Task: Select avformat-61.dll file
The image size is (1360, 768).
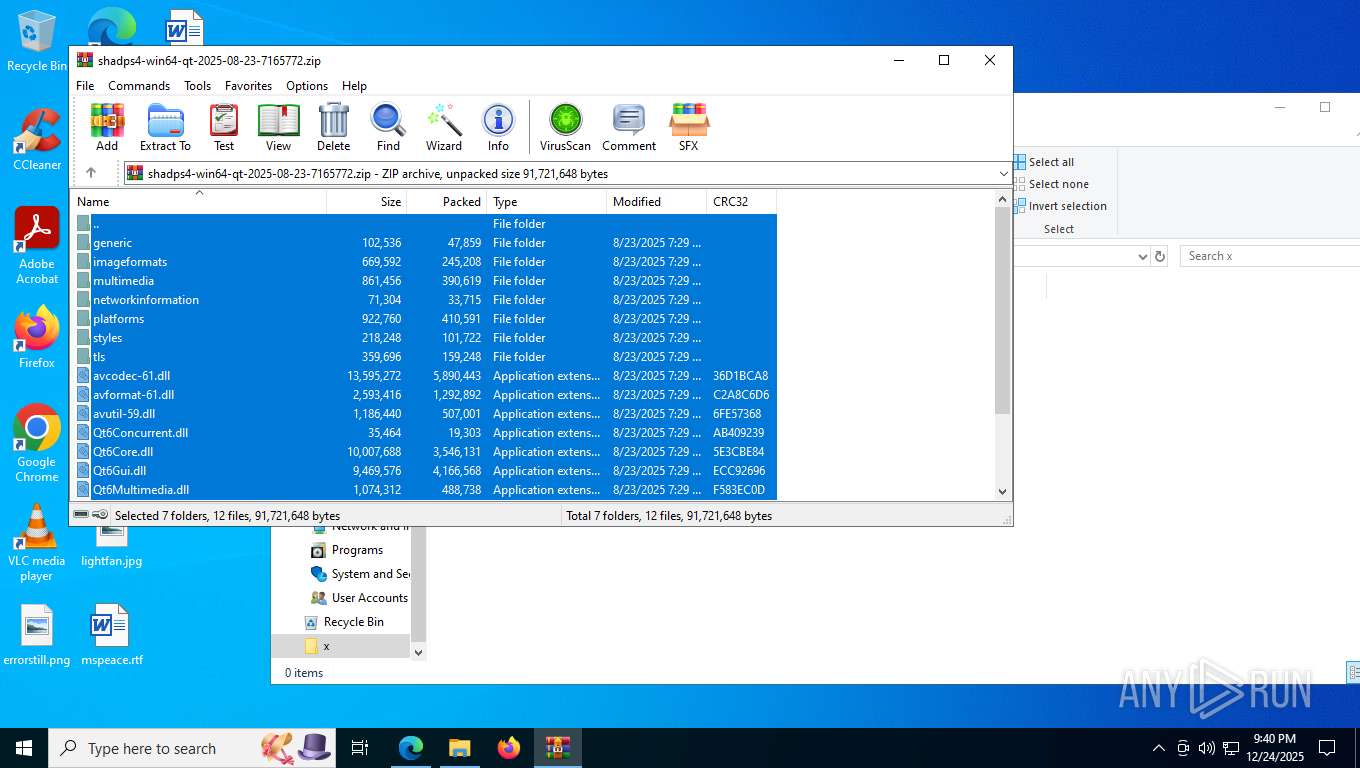Action: coord(423,395)
